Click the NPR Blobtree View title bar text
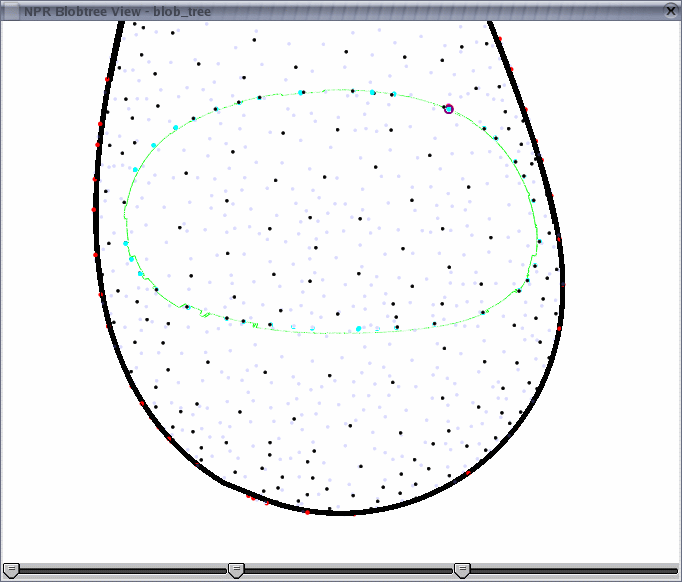Viewport: 682px width, 582px height. coord(117,12)
